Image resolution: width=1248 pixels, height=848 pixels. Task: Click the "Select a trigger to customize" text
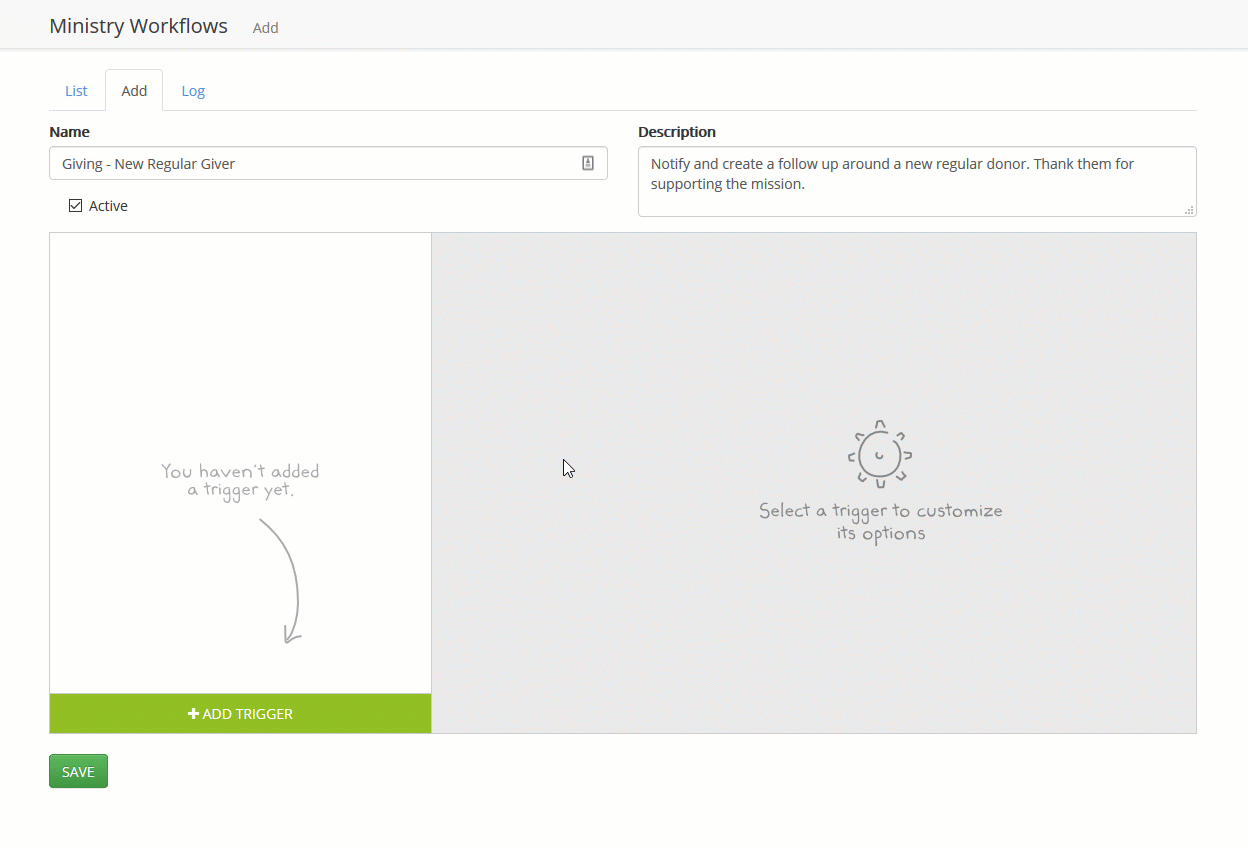[x=880, y=521]
